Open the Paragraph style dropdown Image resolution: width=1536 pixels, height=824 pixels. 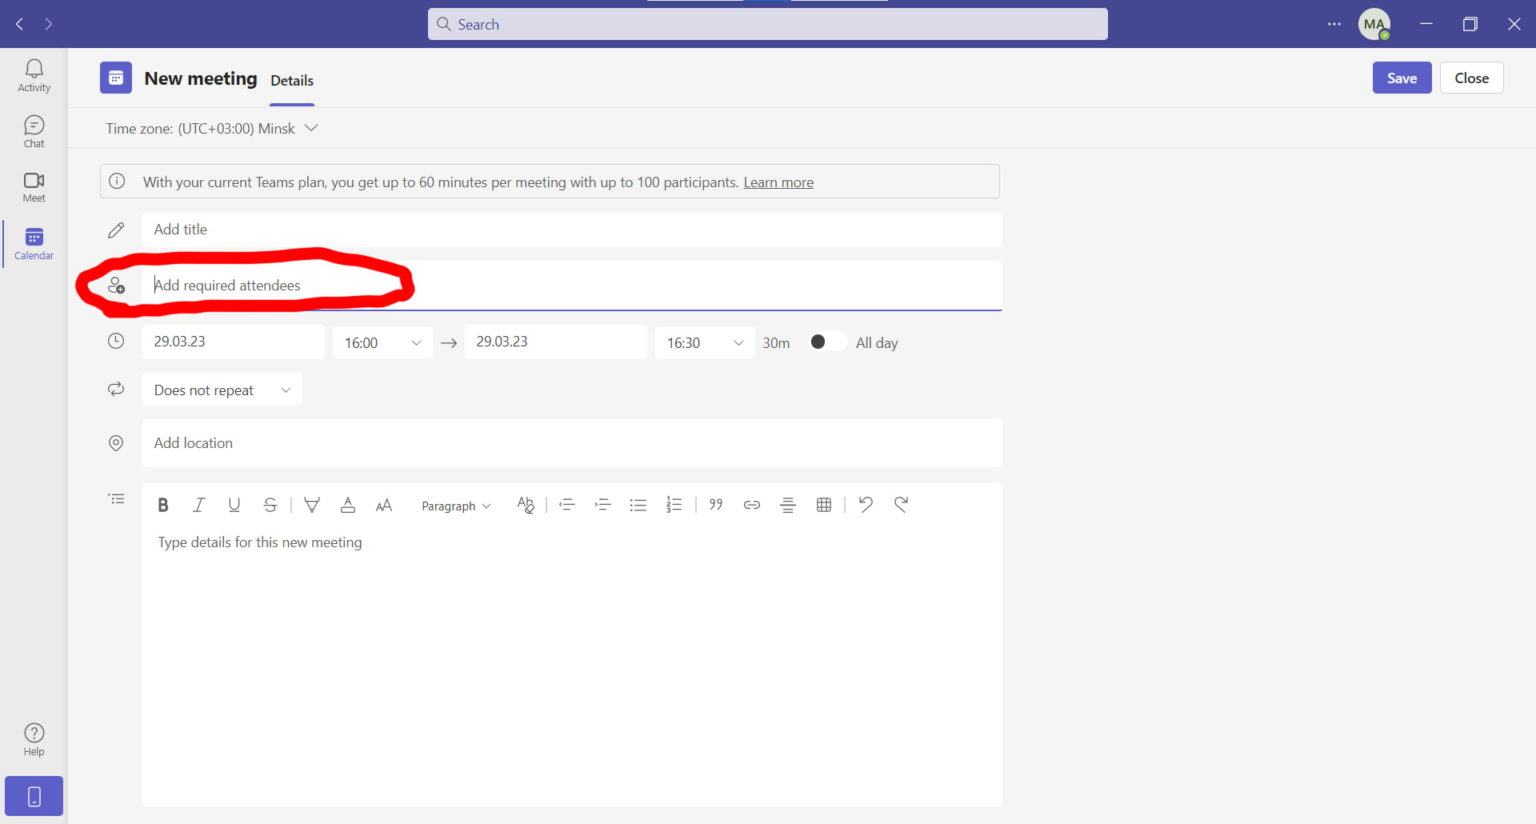[456, 506]
